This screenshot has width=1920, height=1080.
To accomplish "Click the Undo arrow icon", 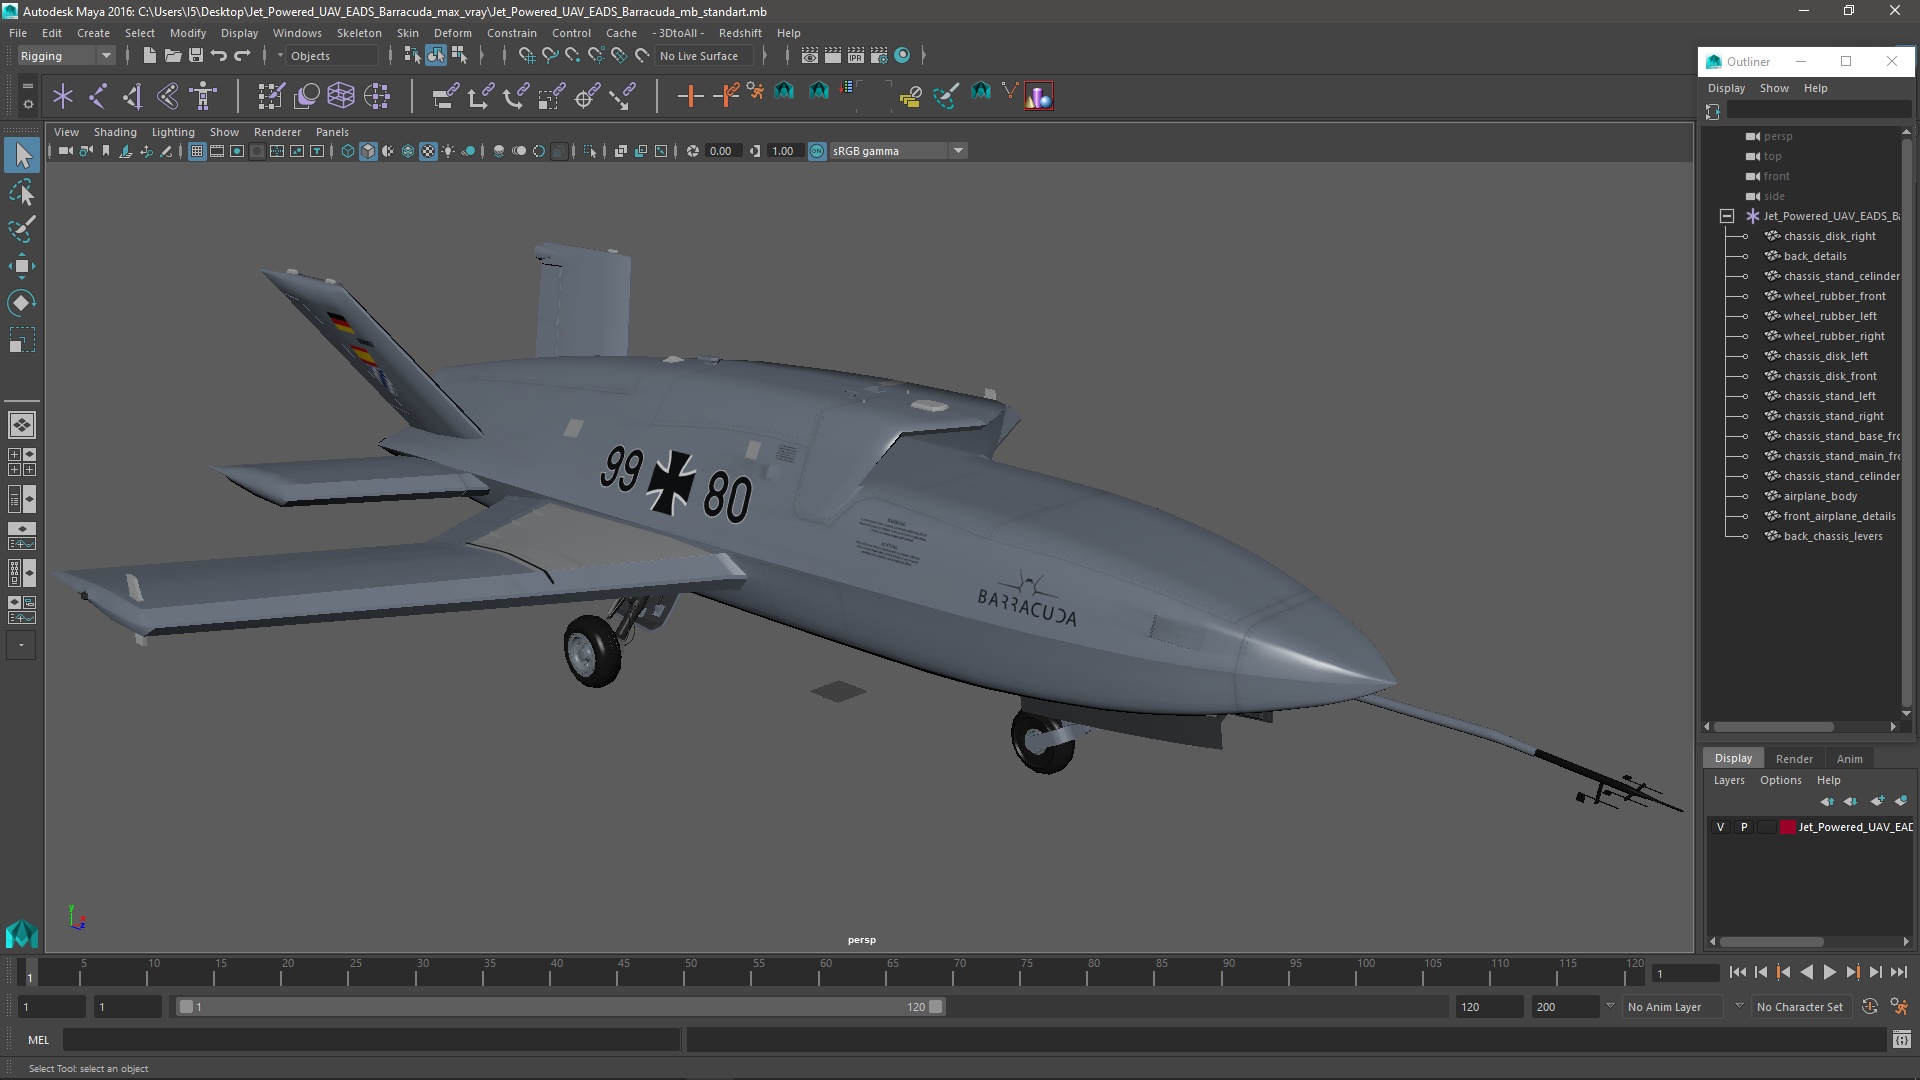I will tap(218, 56).
